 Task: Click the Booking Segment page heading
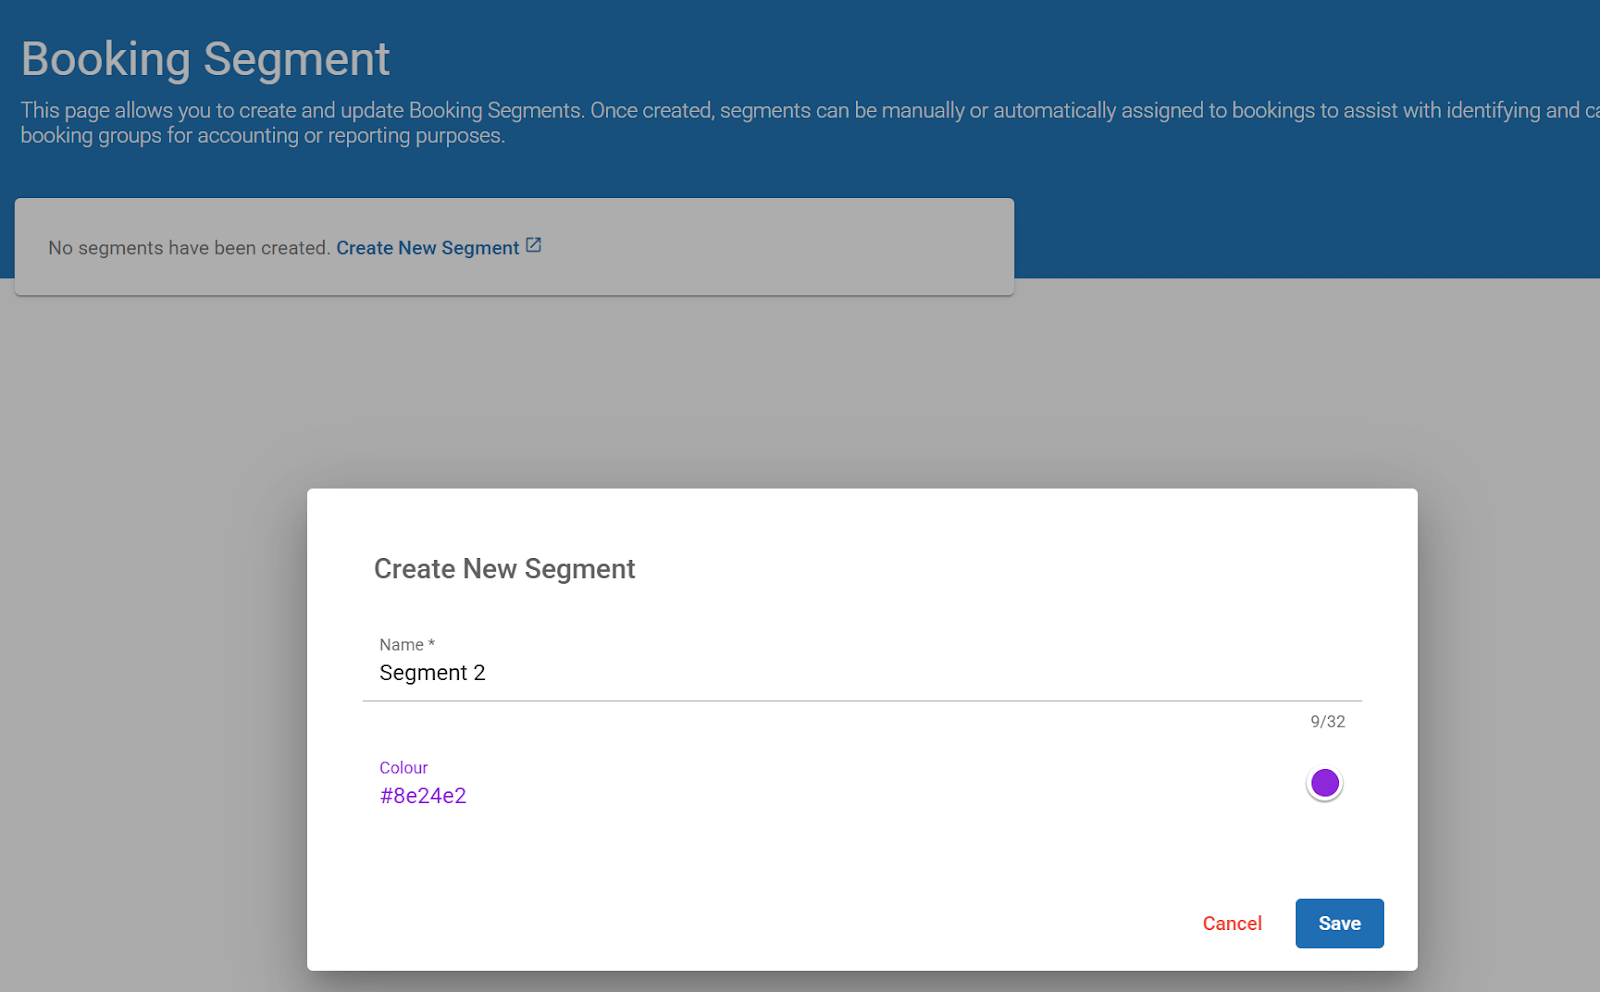(x=205, y=59)
